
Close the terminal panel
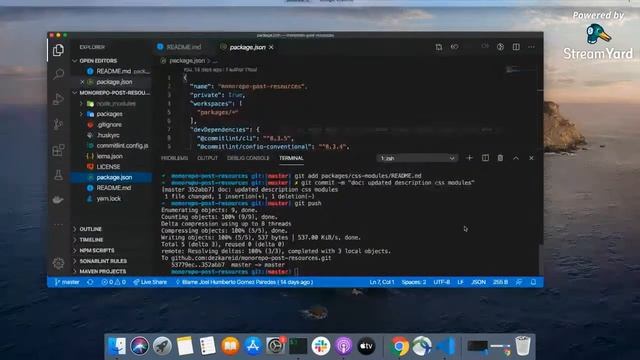point(531,158)
